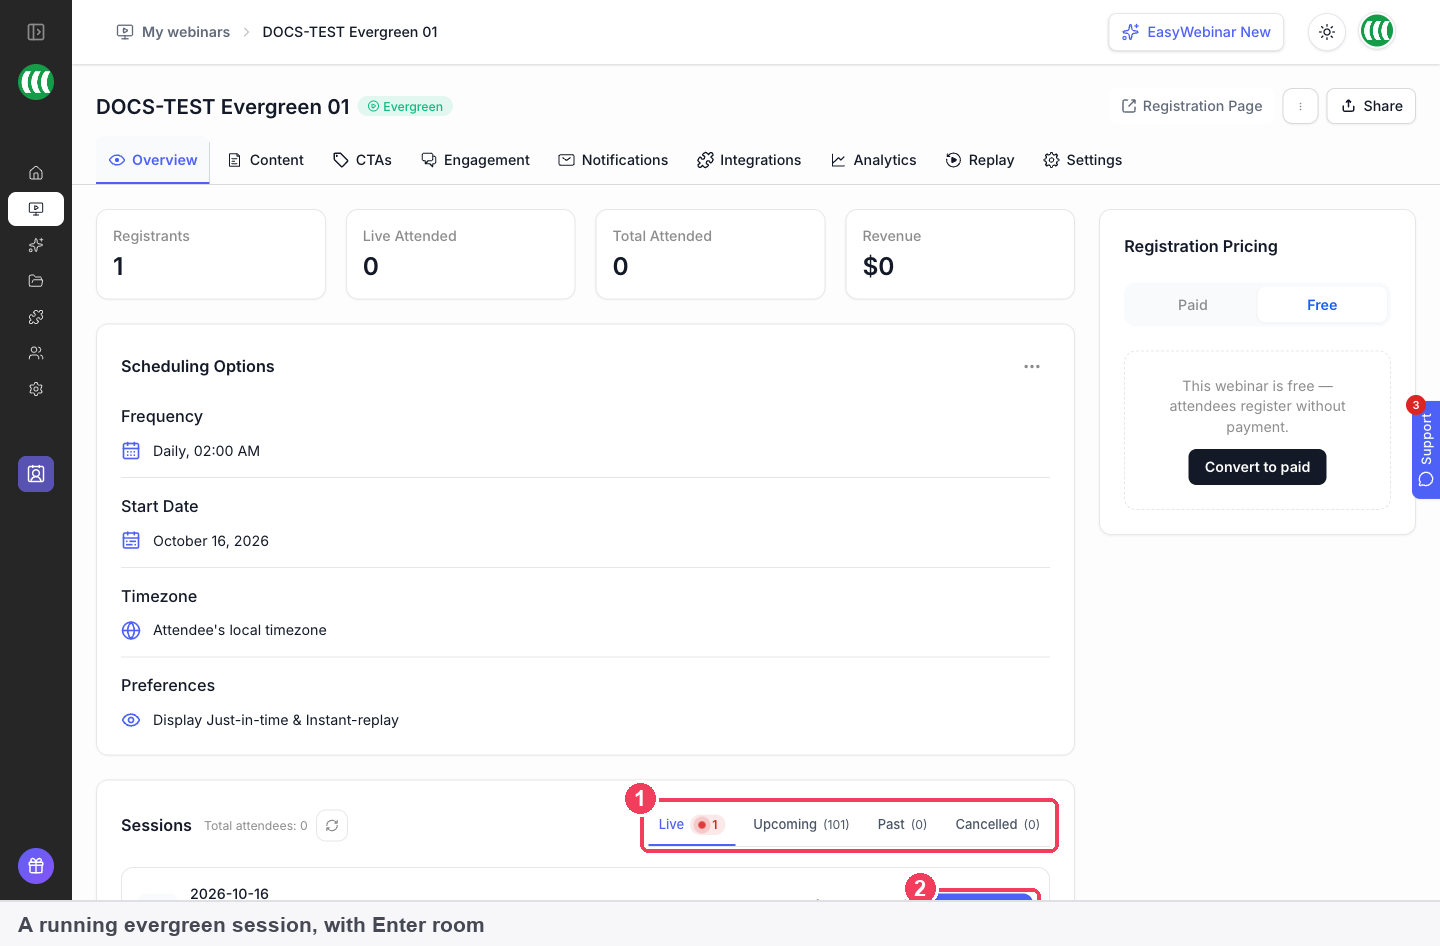Screen dimensions: 1440x946
Task: Go to the Notifications tab
Action: (x=613, y=160)
